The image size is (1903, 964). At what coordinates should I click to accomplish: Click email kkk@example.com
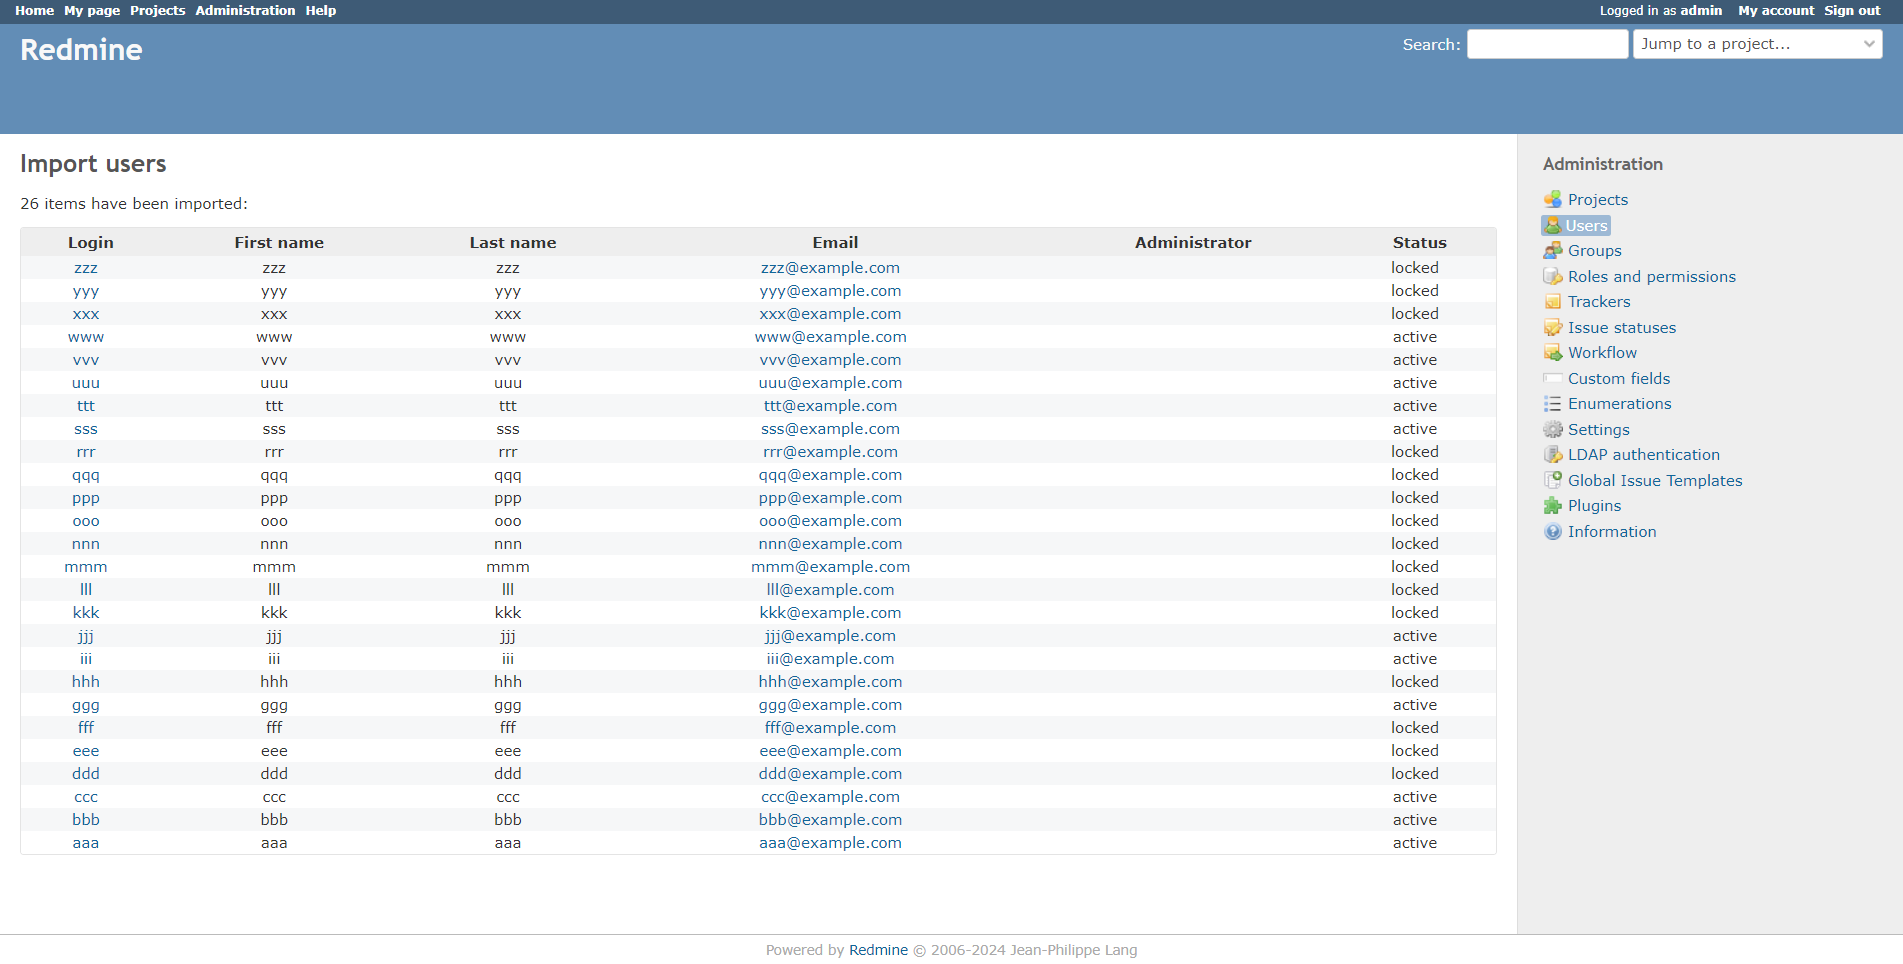click(830, 613)
